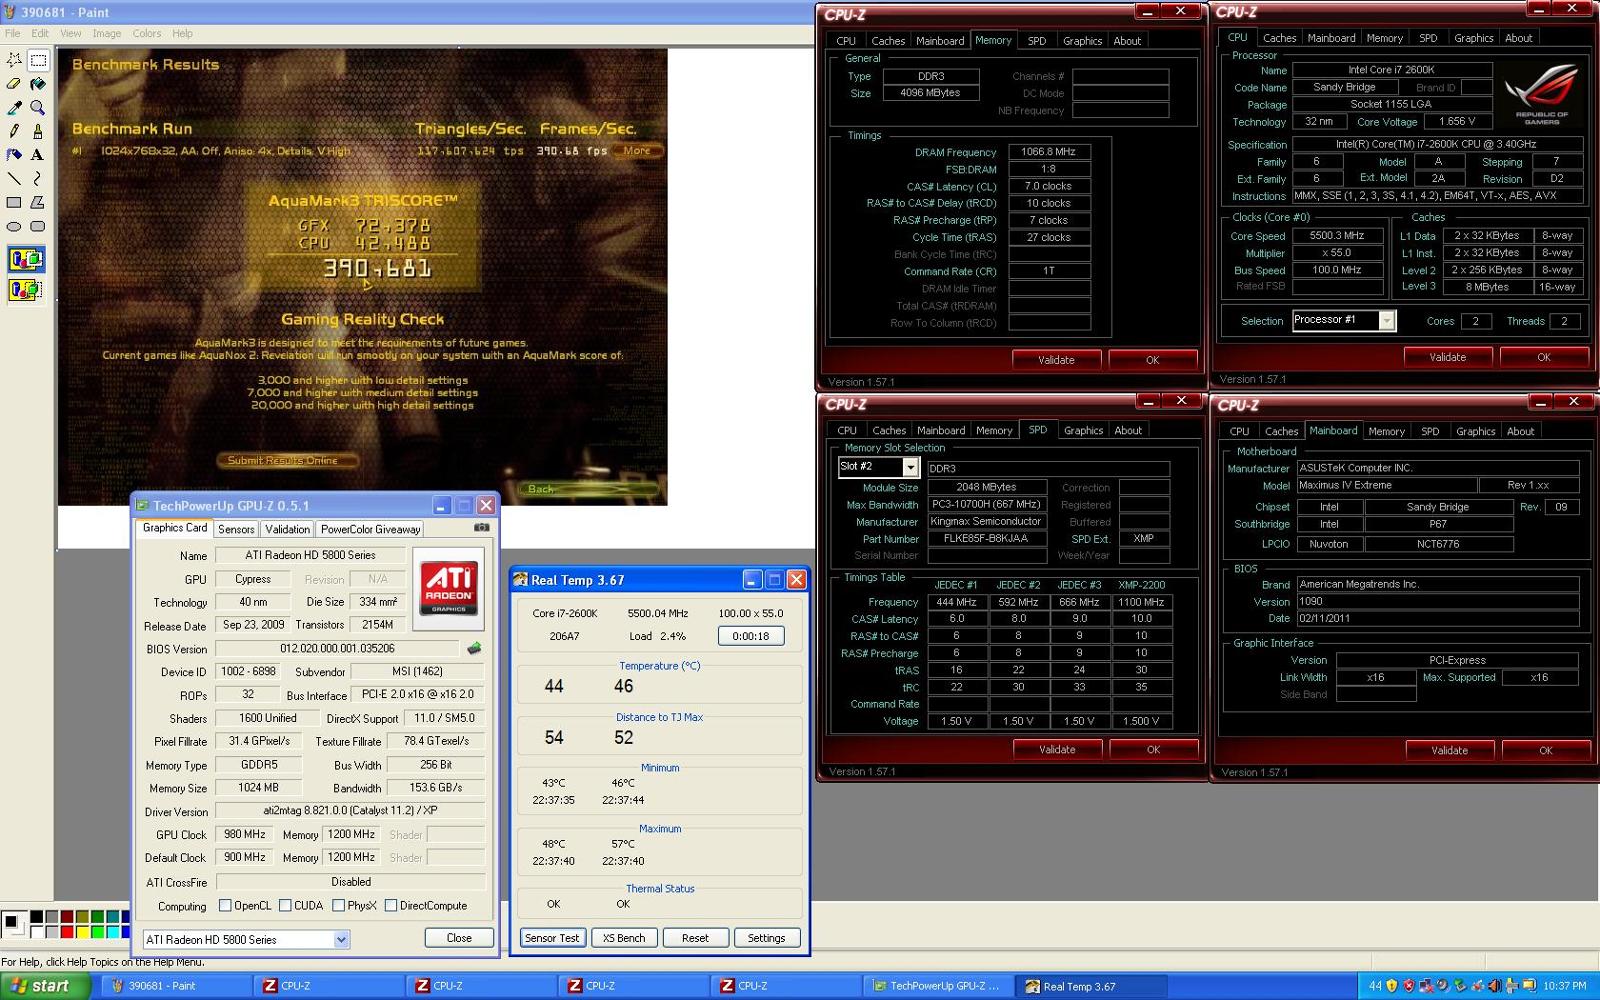Open Caches tab in the Memory CPU-Z window

(888, 41)
